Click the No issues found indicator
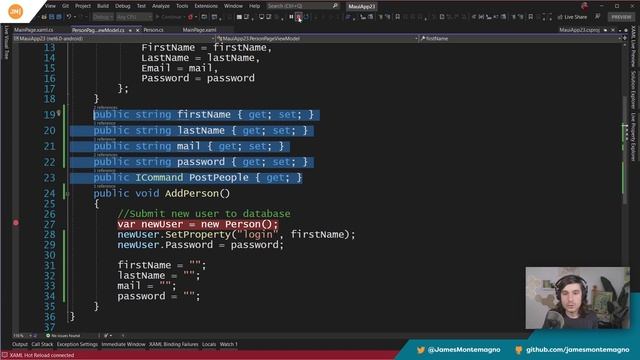The image size is (640, 360). point(63,336)
